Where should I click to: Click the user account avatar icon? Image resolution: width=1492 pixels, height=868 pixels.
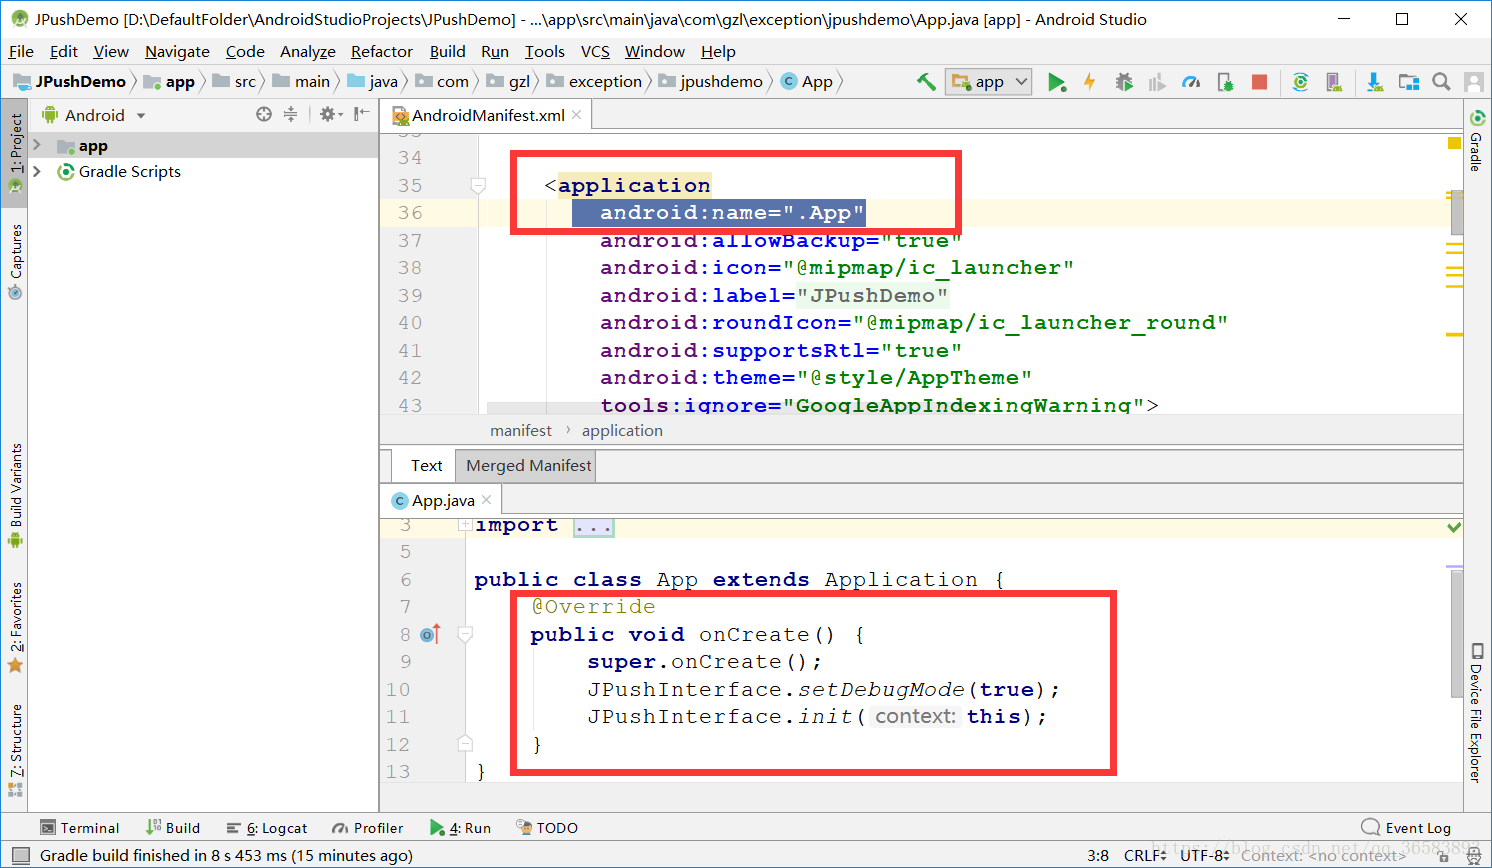[1473, 82]
